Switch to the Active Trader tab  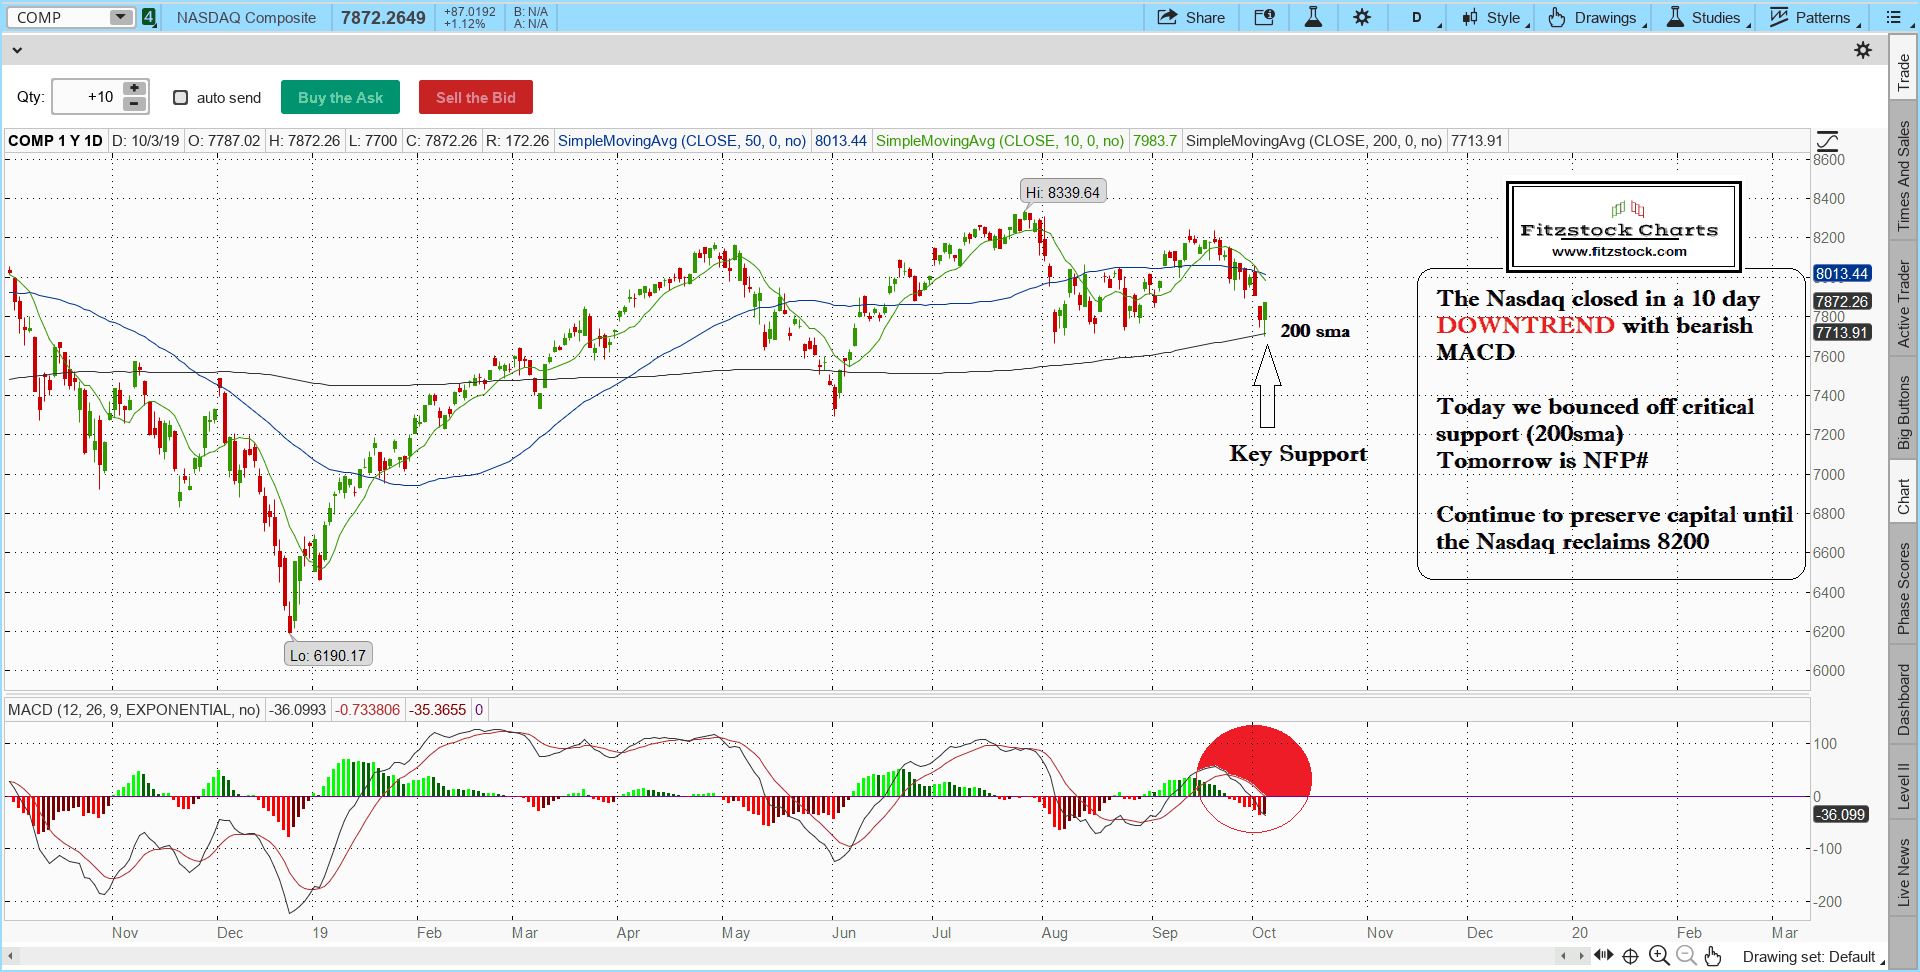[1904, 304]
